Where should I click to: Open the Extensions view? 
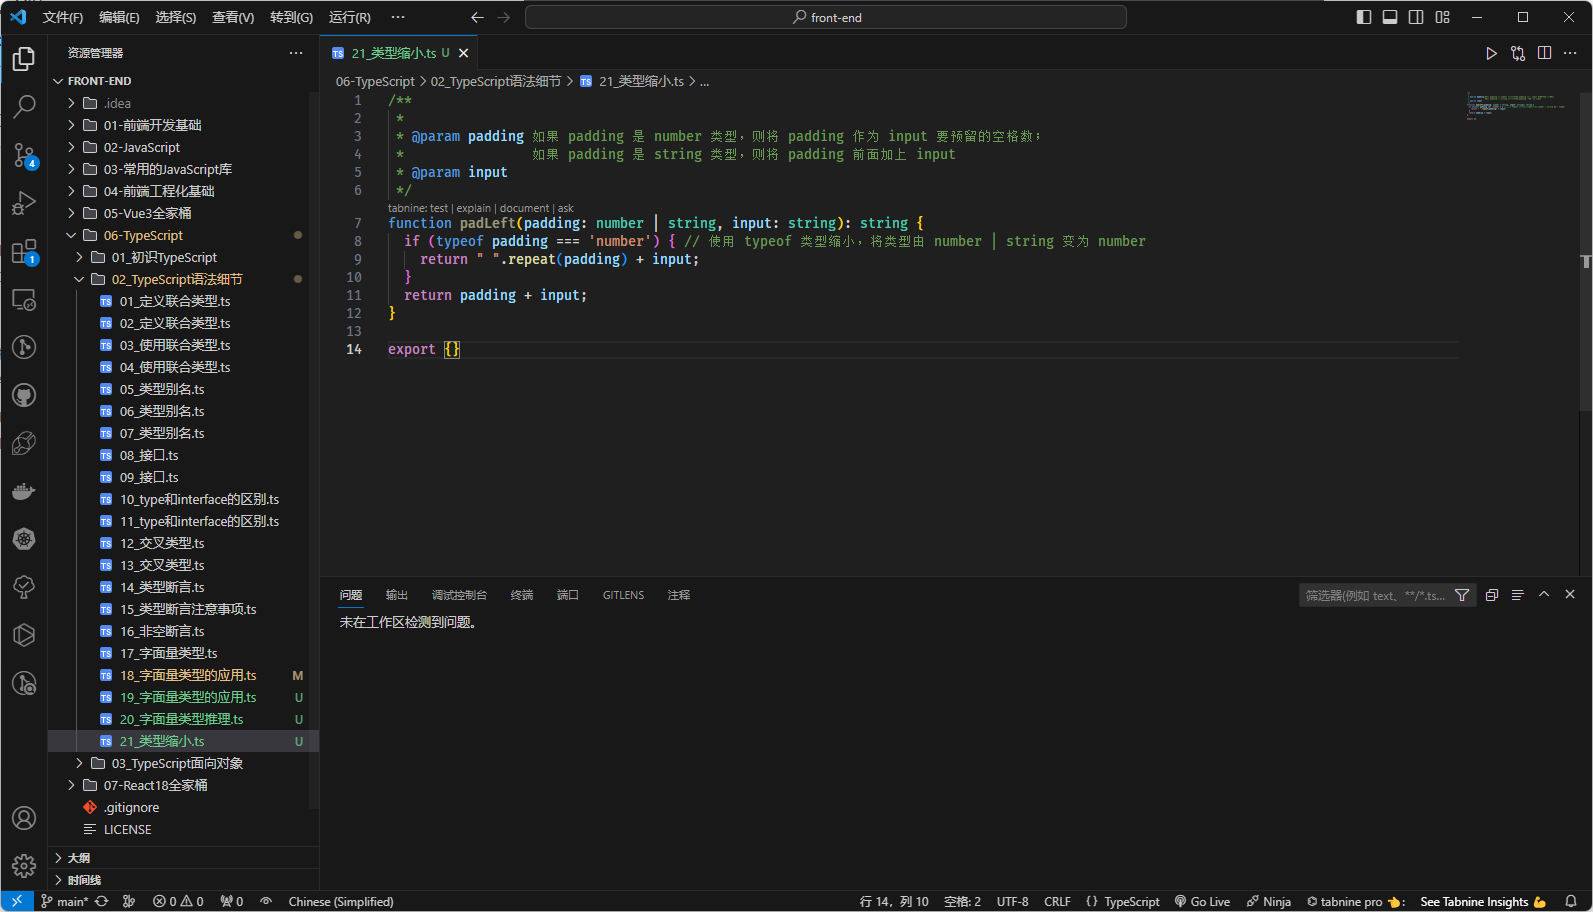pyautogui.click(x=24, y=252)
